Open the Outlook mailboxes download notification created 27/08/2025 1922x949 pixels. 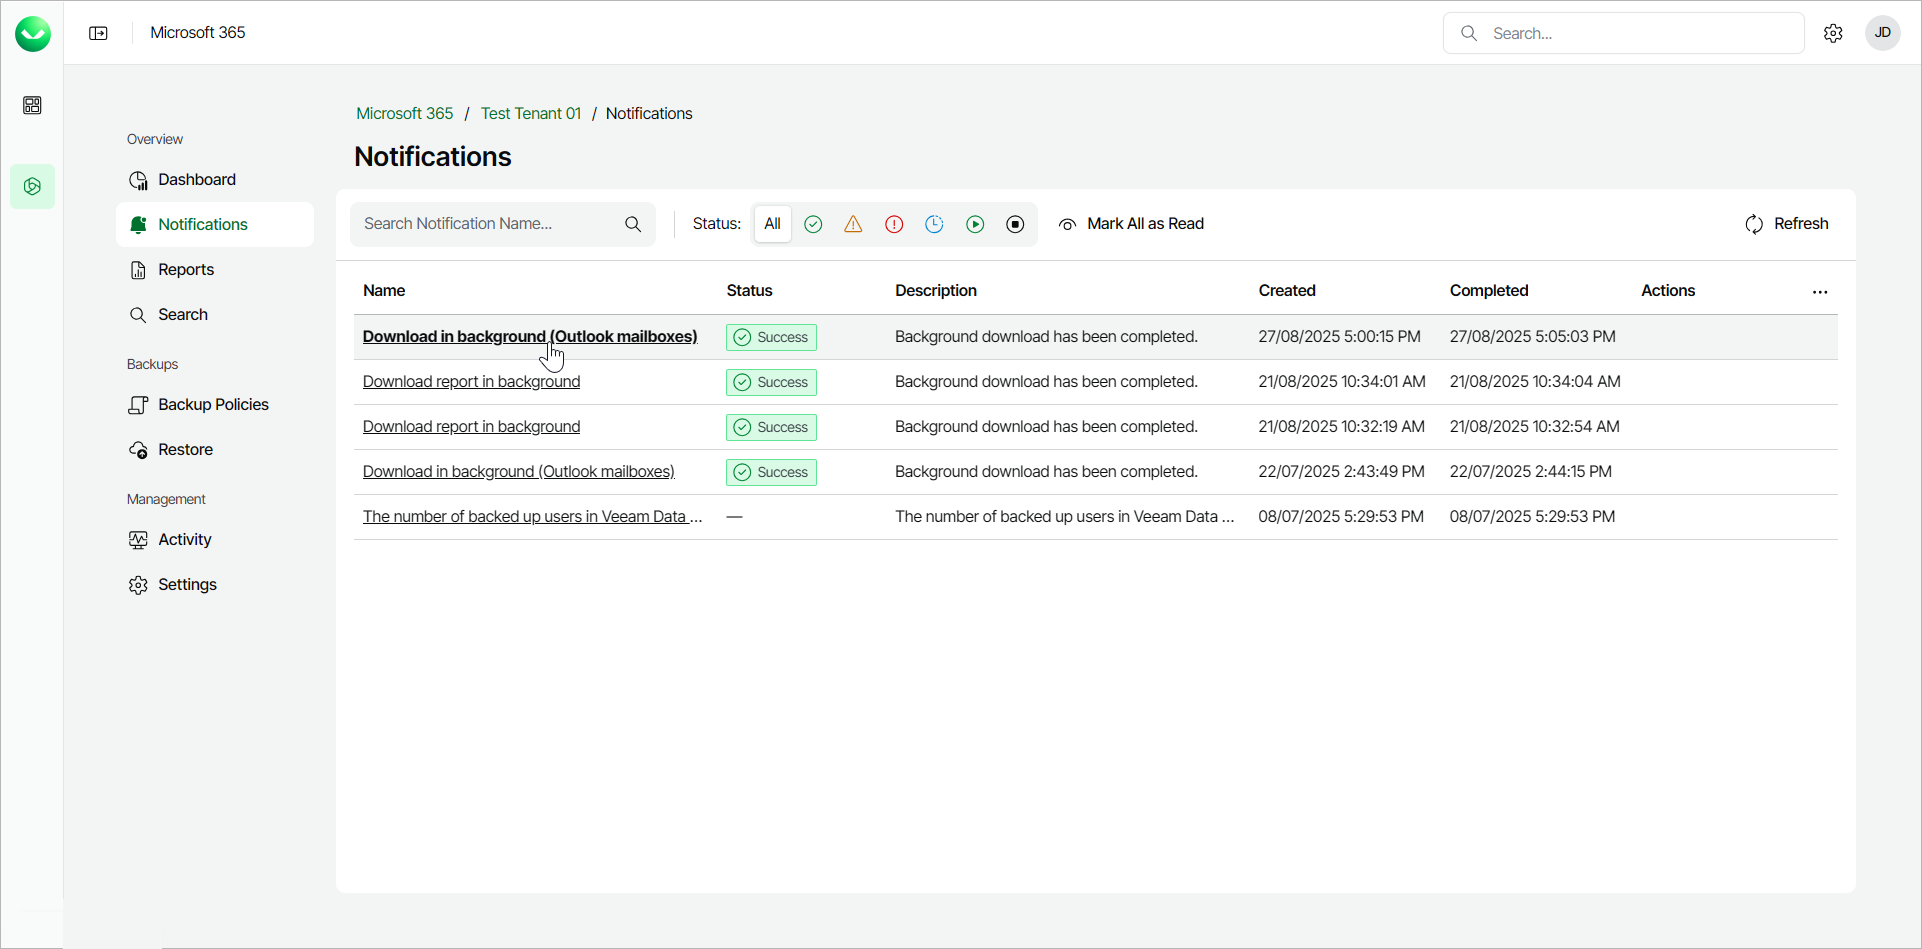click(530, 337)
